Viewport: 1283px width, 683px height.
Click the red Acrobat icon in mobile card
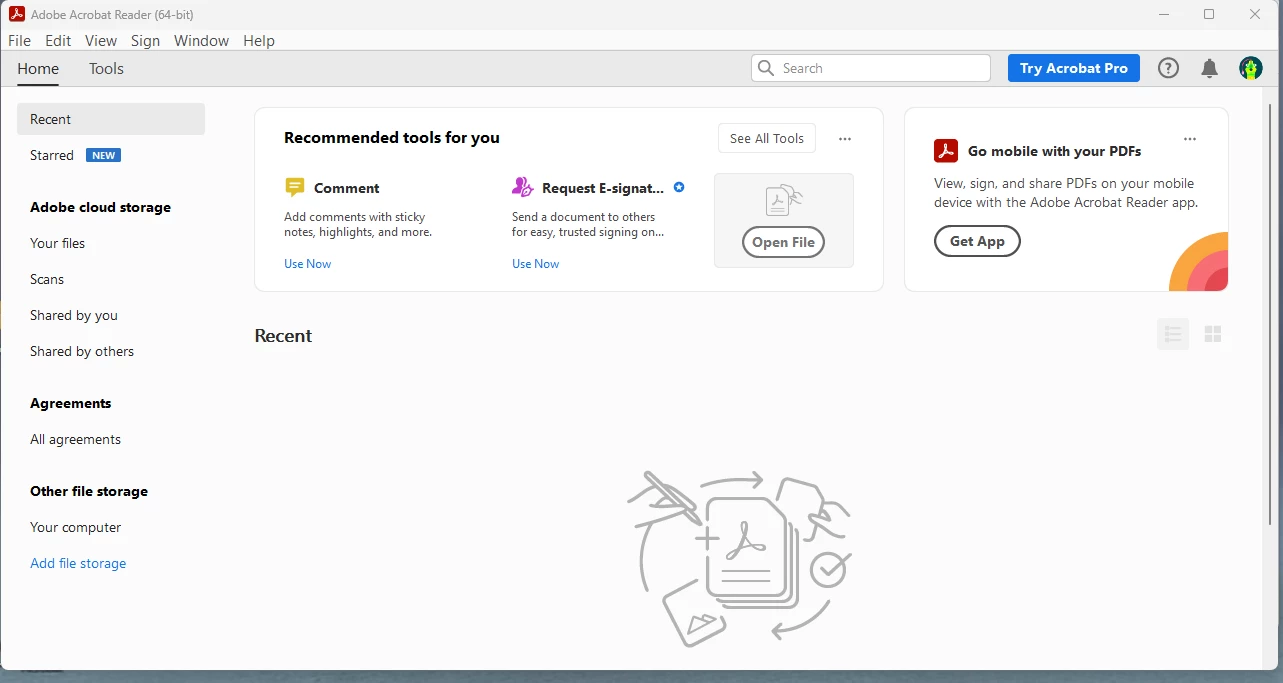pos(946,151)
